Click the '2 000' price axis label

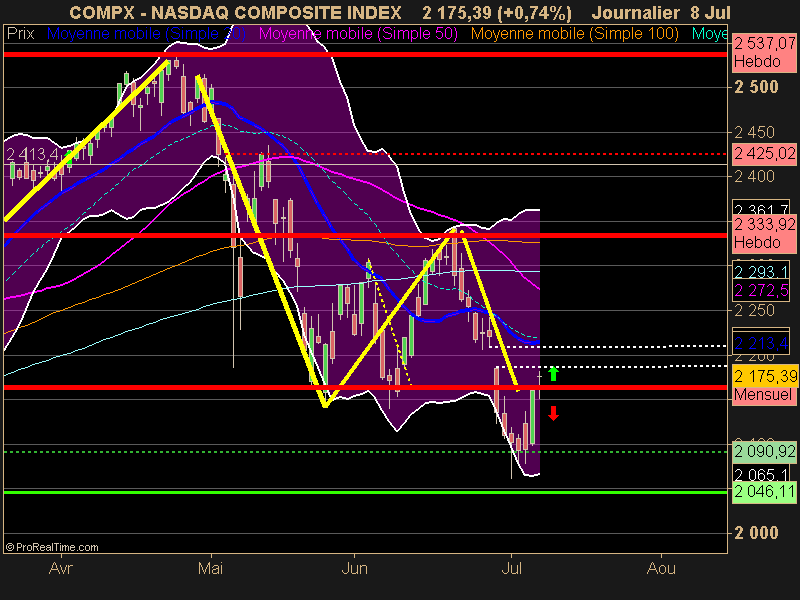click(756, 533)
